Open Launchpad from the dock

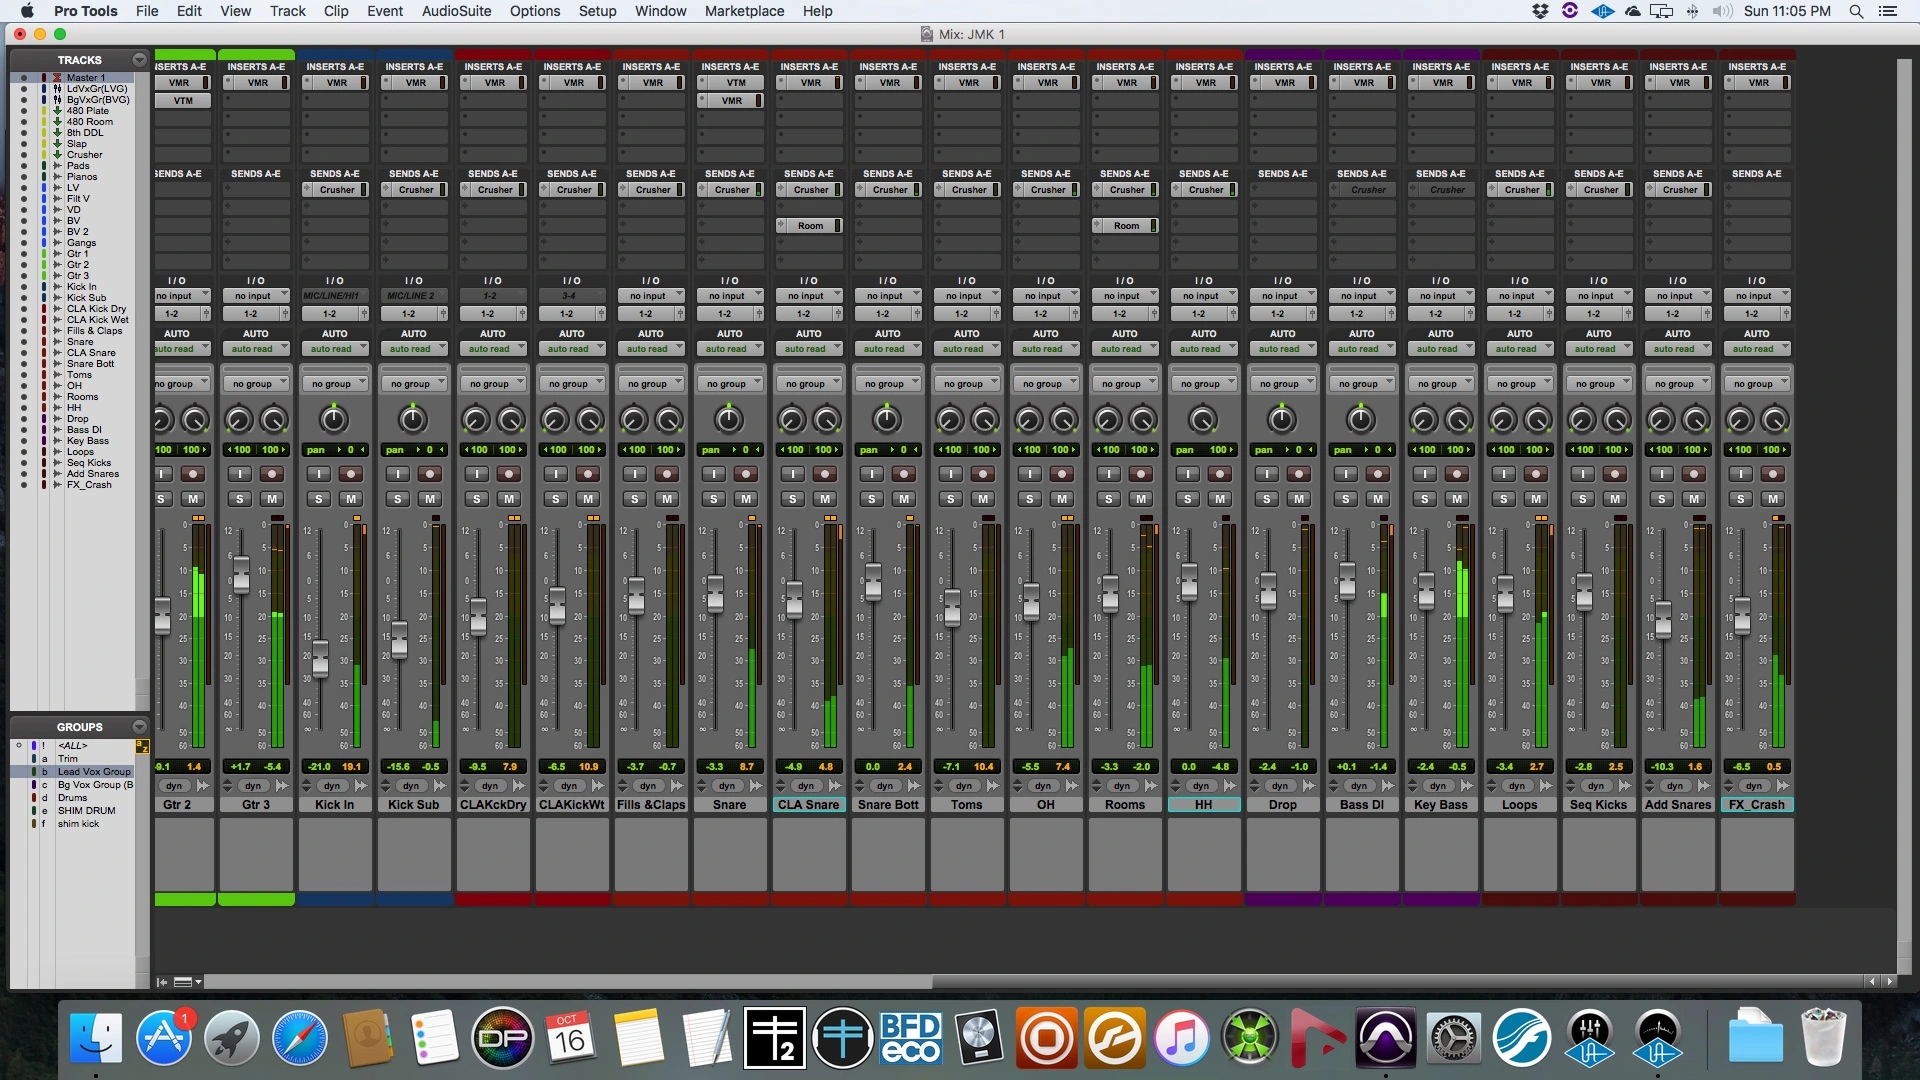click(x=231, y=1038)
